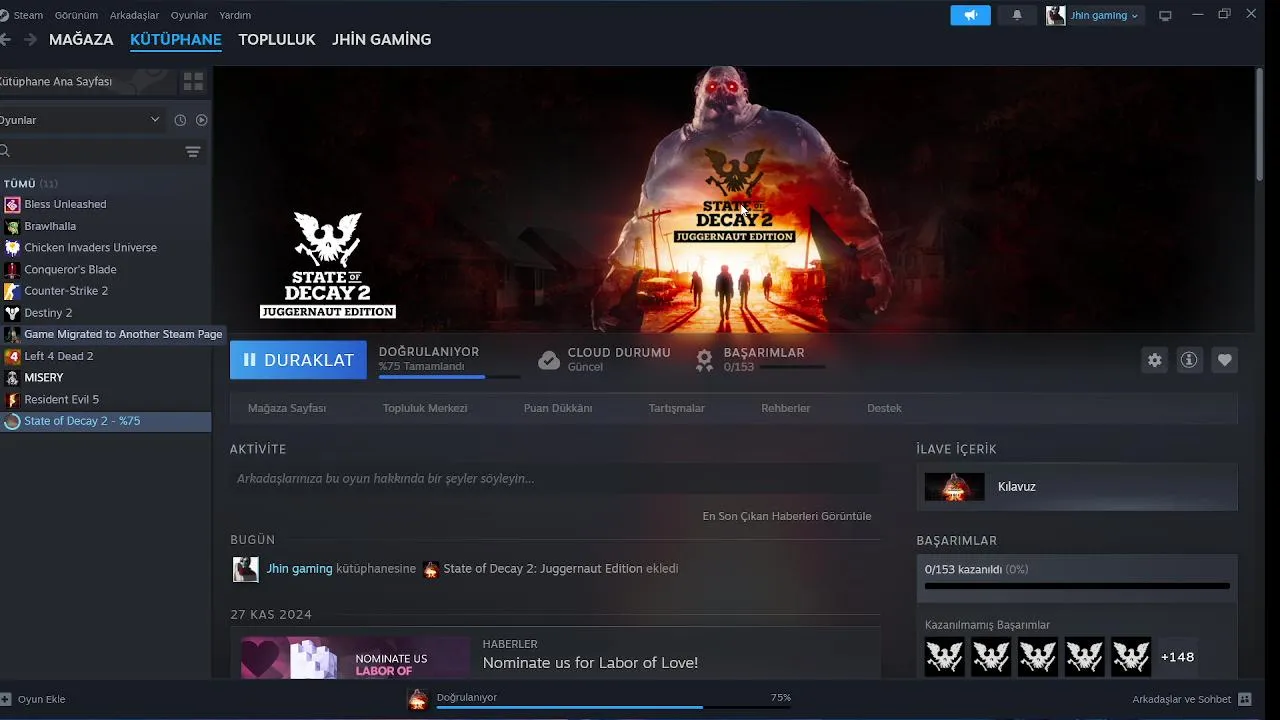Select Destiny 2 in library
Screen dimensions: 1280x720
click(48, 313)
